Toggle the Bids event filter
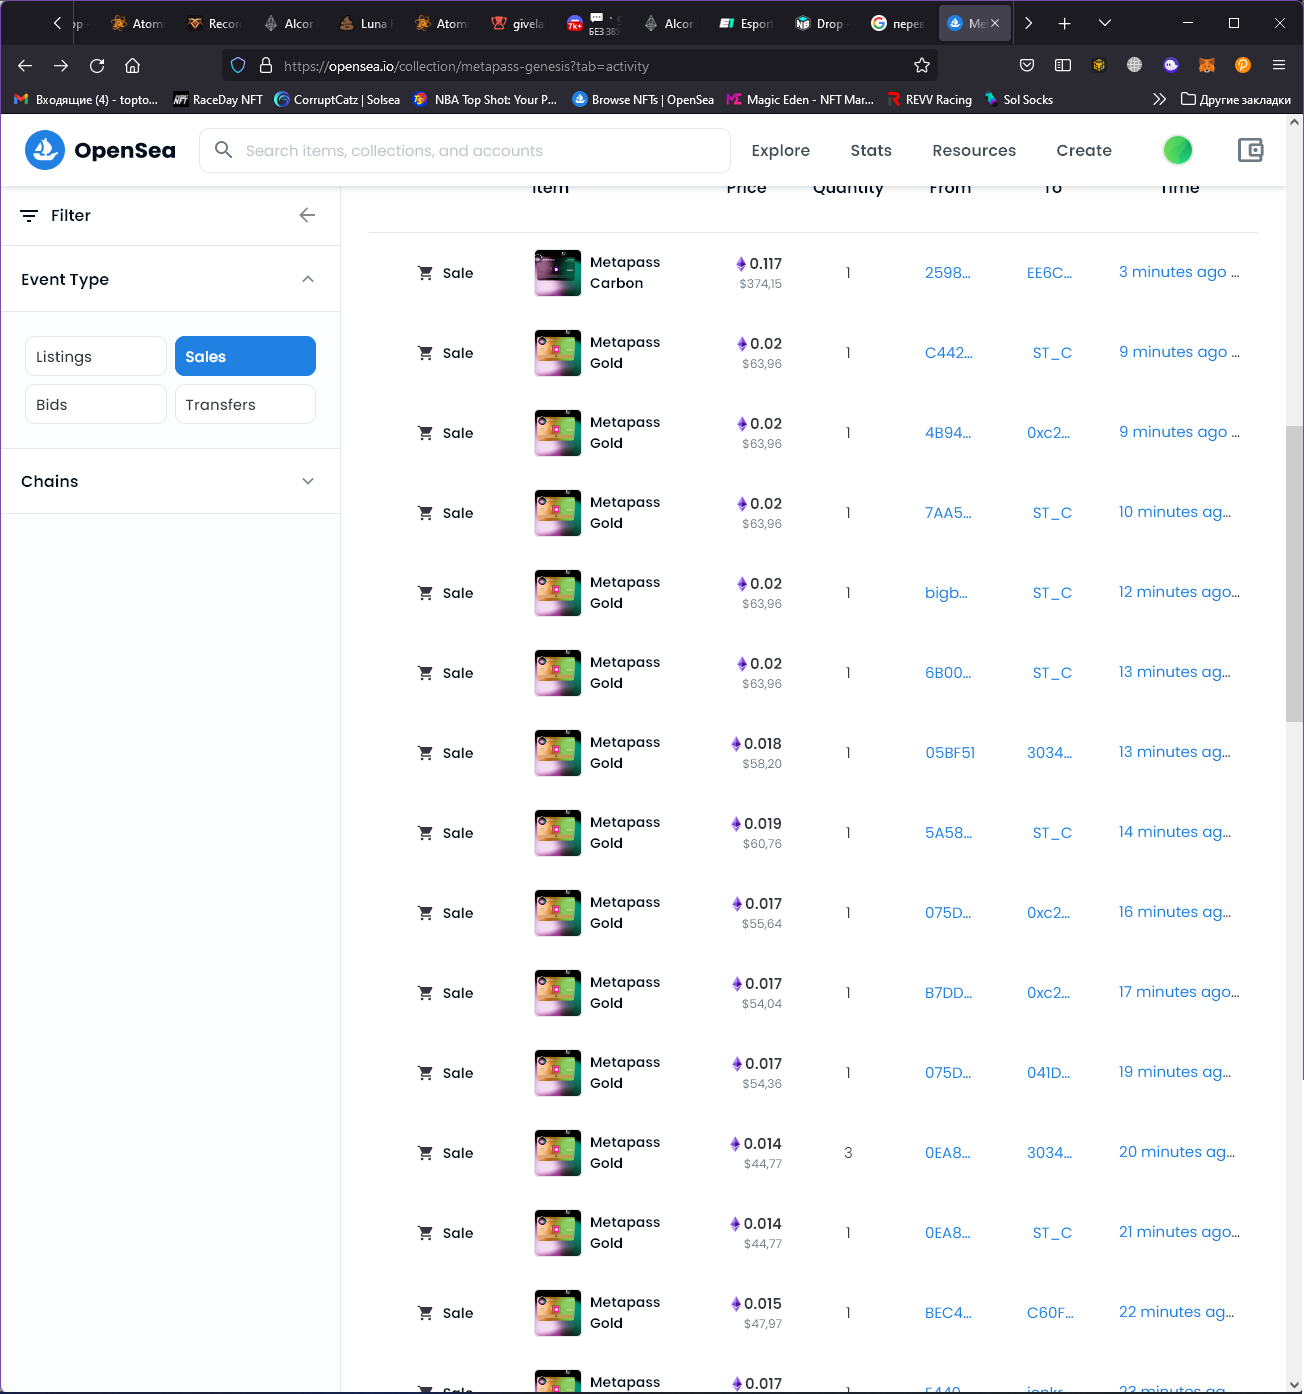 96,404
